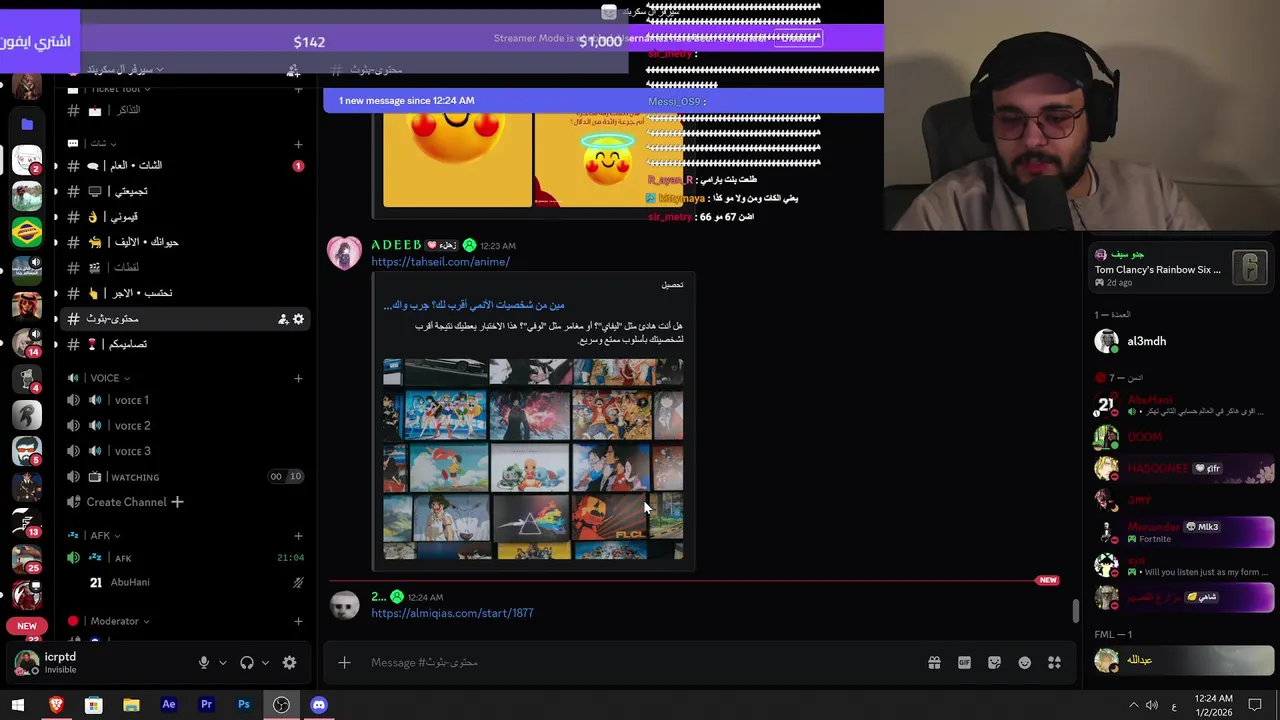Open anime collage embed image
Image resolution: width=1280 pixels, height=720 pixels.
click(533, 459)
